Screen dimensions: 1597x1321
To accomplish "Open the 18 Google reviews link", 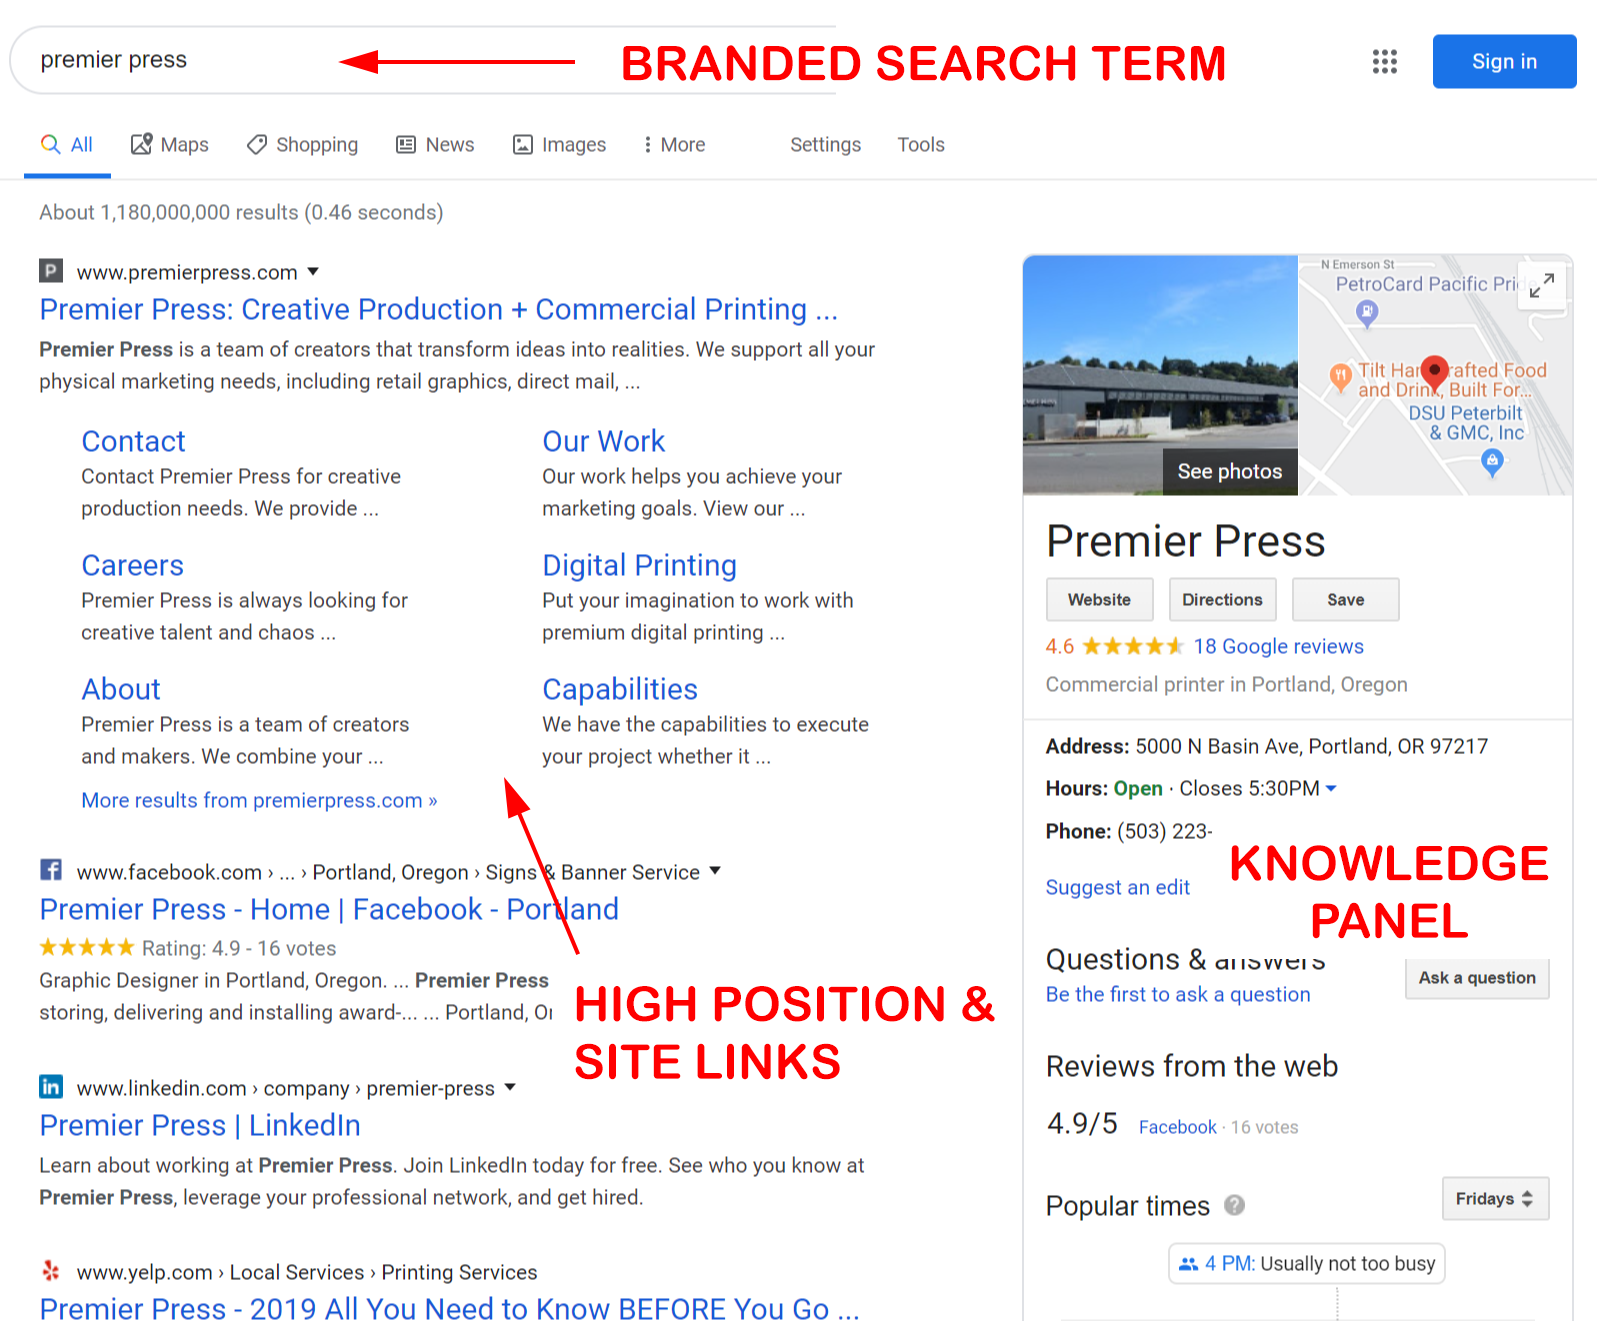I will [x=1278, y=646].
